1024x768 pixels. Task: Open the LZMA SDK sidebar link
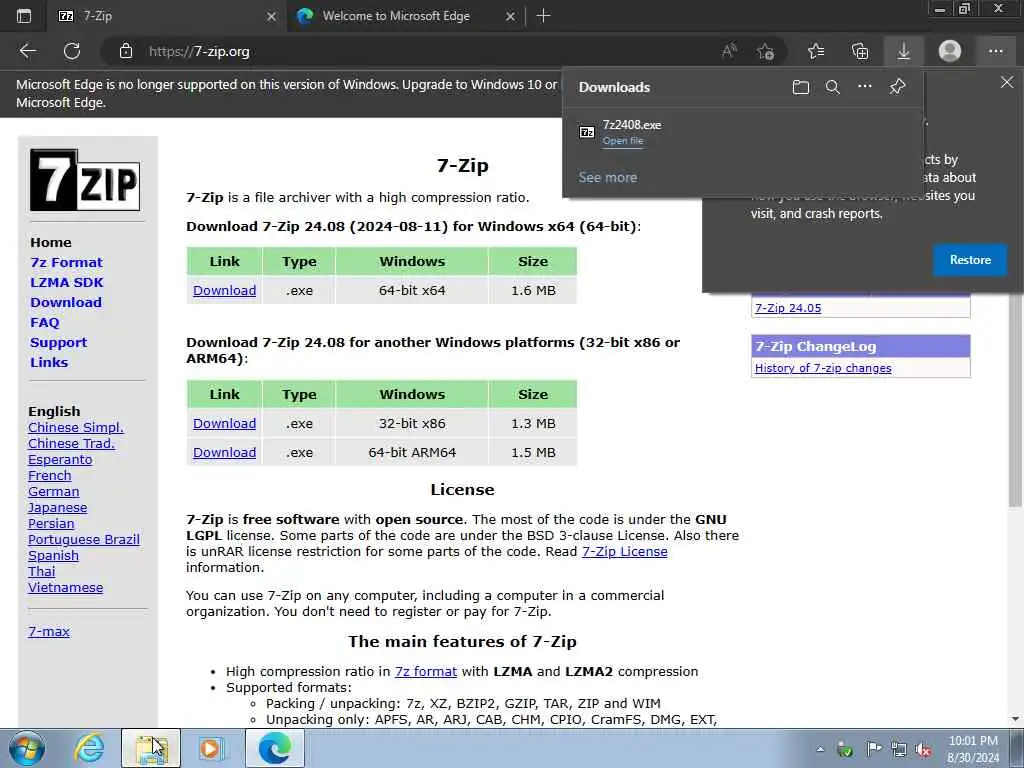click(x=67, y=282)
